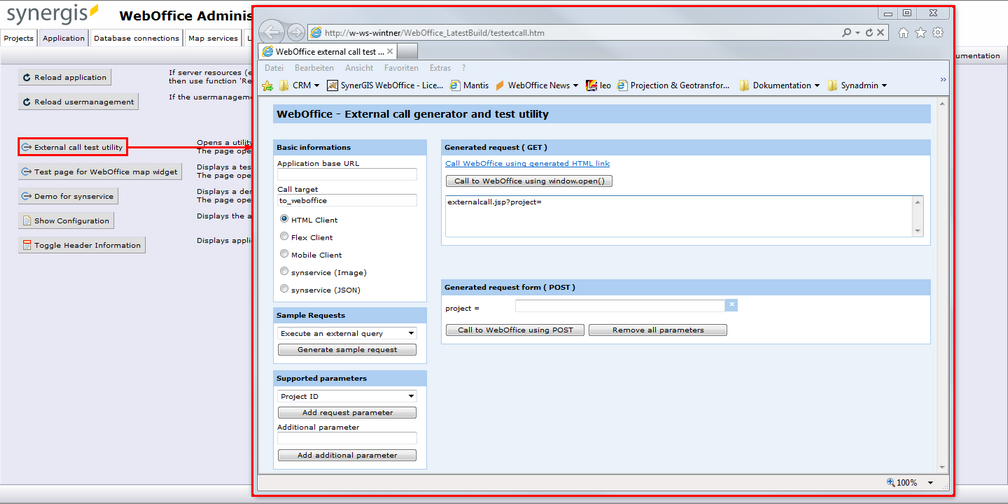
Task: Open the Mantis favorite
Action: click(x=469, y=86)
